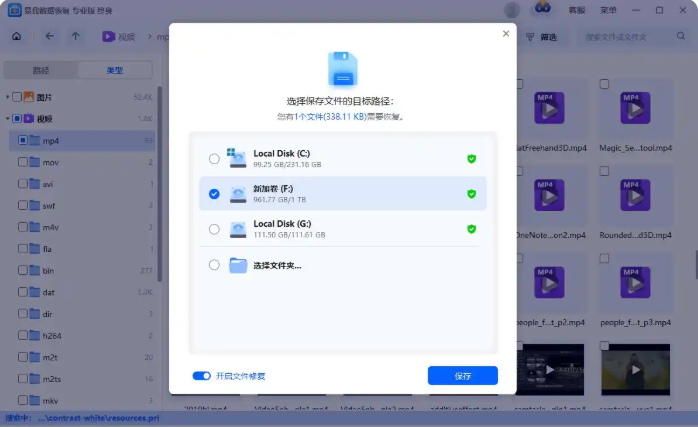Viewport: 698px width, 427px height.
Task: Go to the home icon in toolbar
Action: (16, 37)
